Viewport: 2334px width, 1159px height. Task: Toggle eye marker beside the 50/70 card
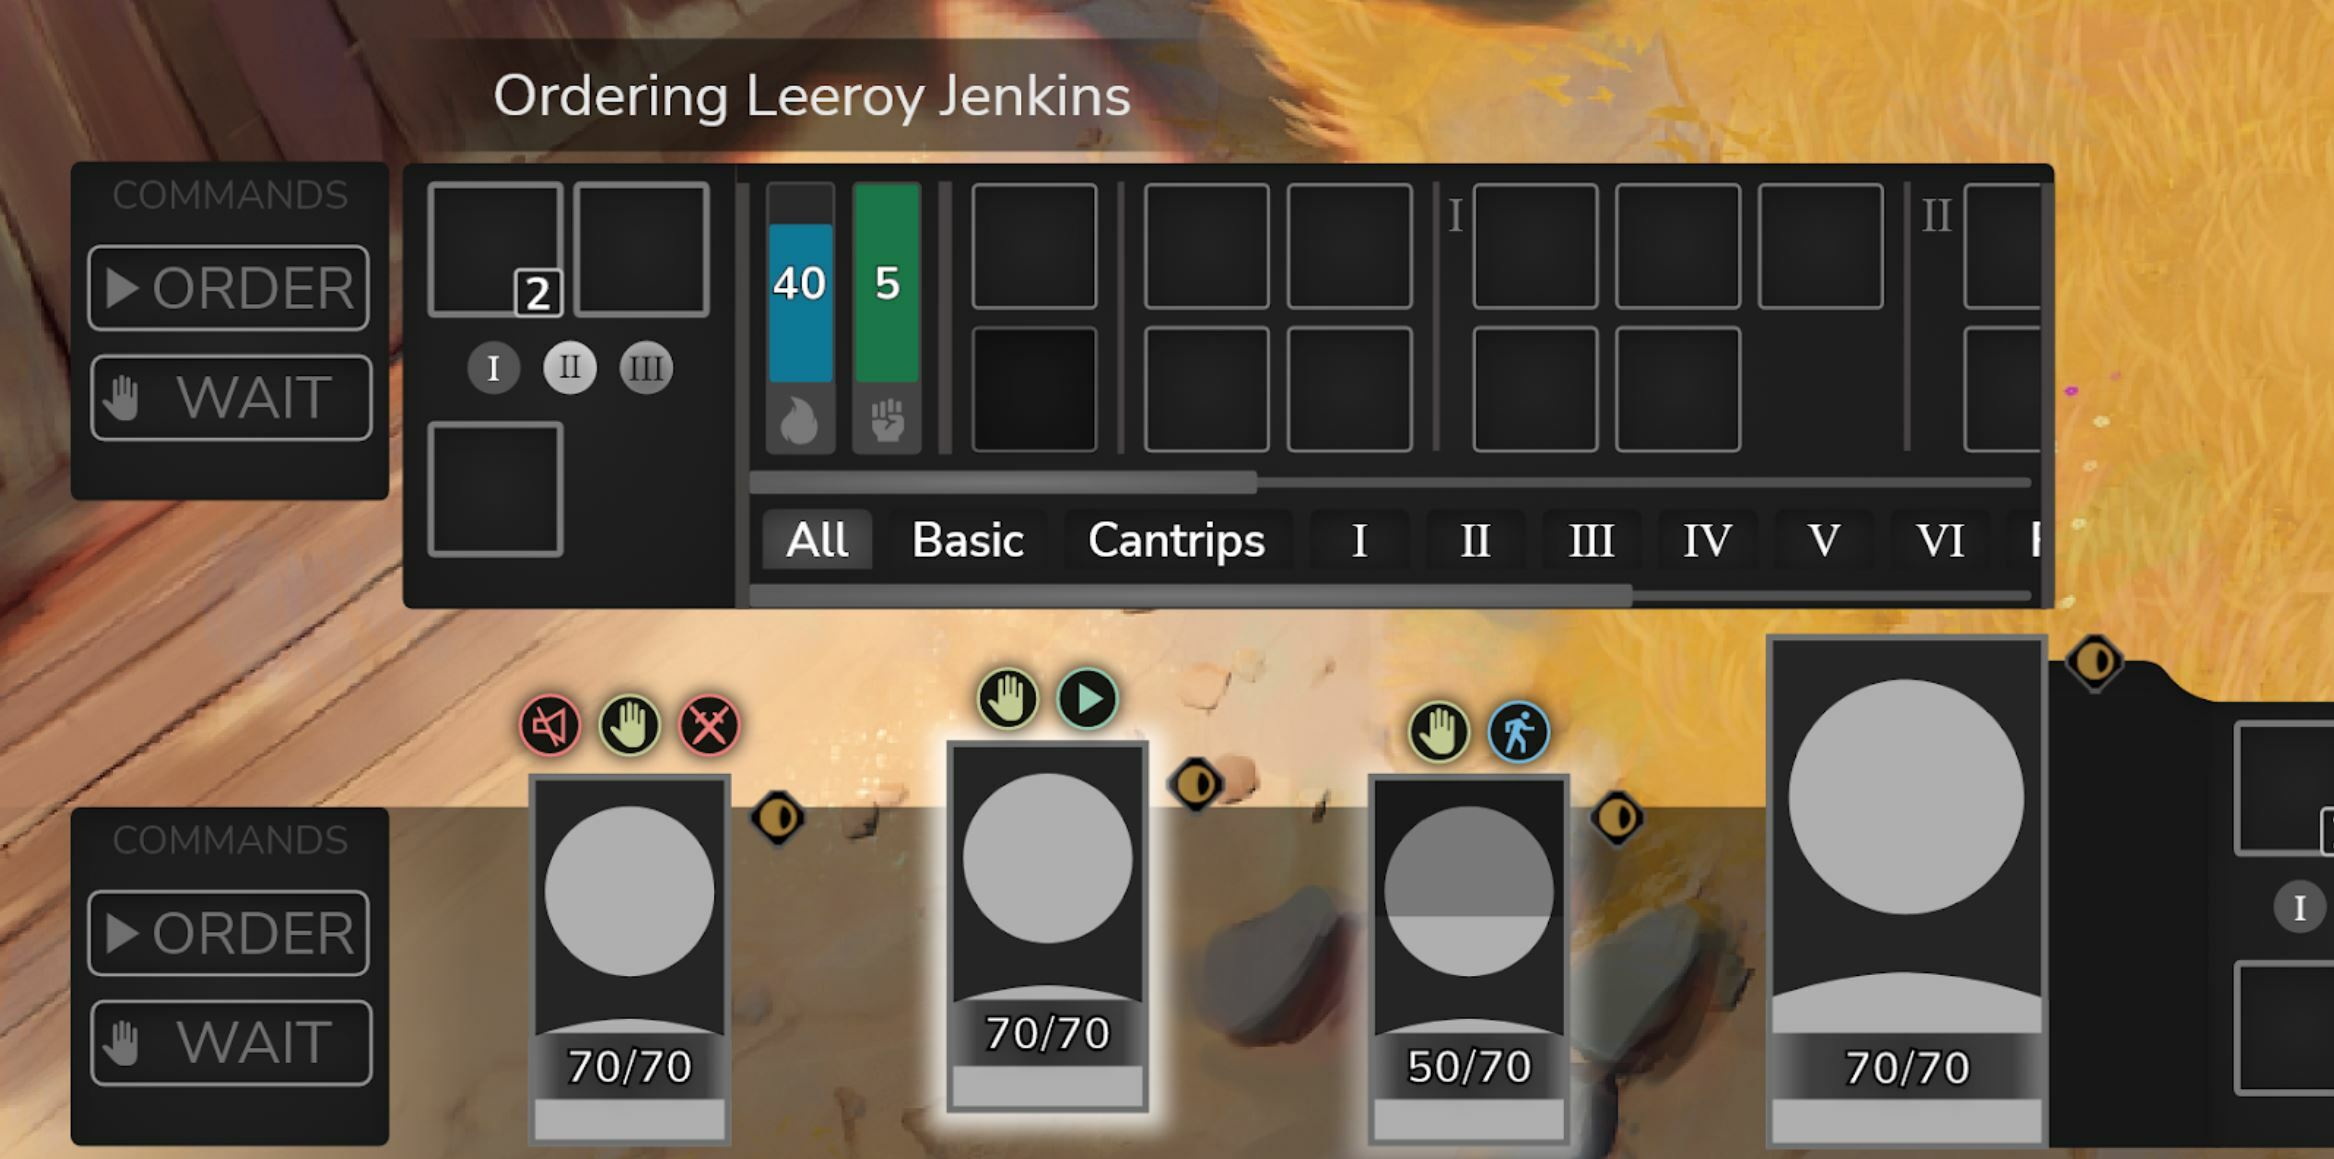click(1617, 818)
